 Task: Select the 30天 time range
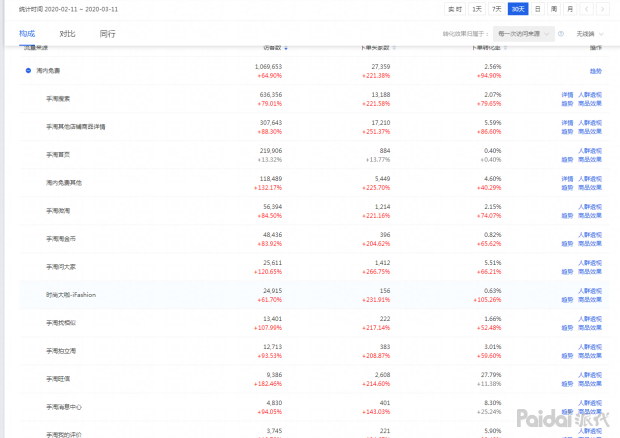[518, 9]
